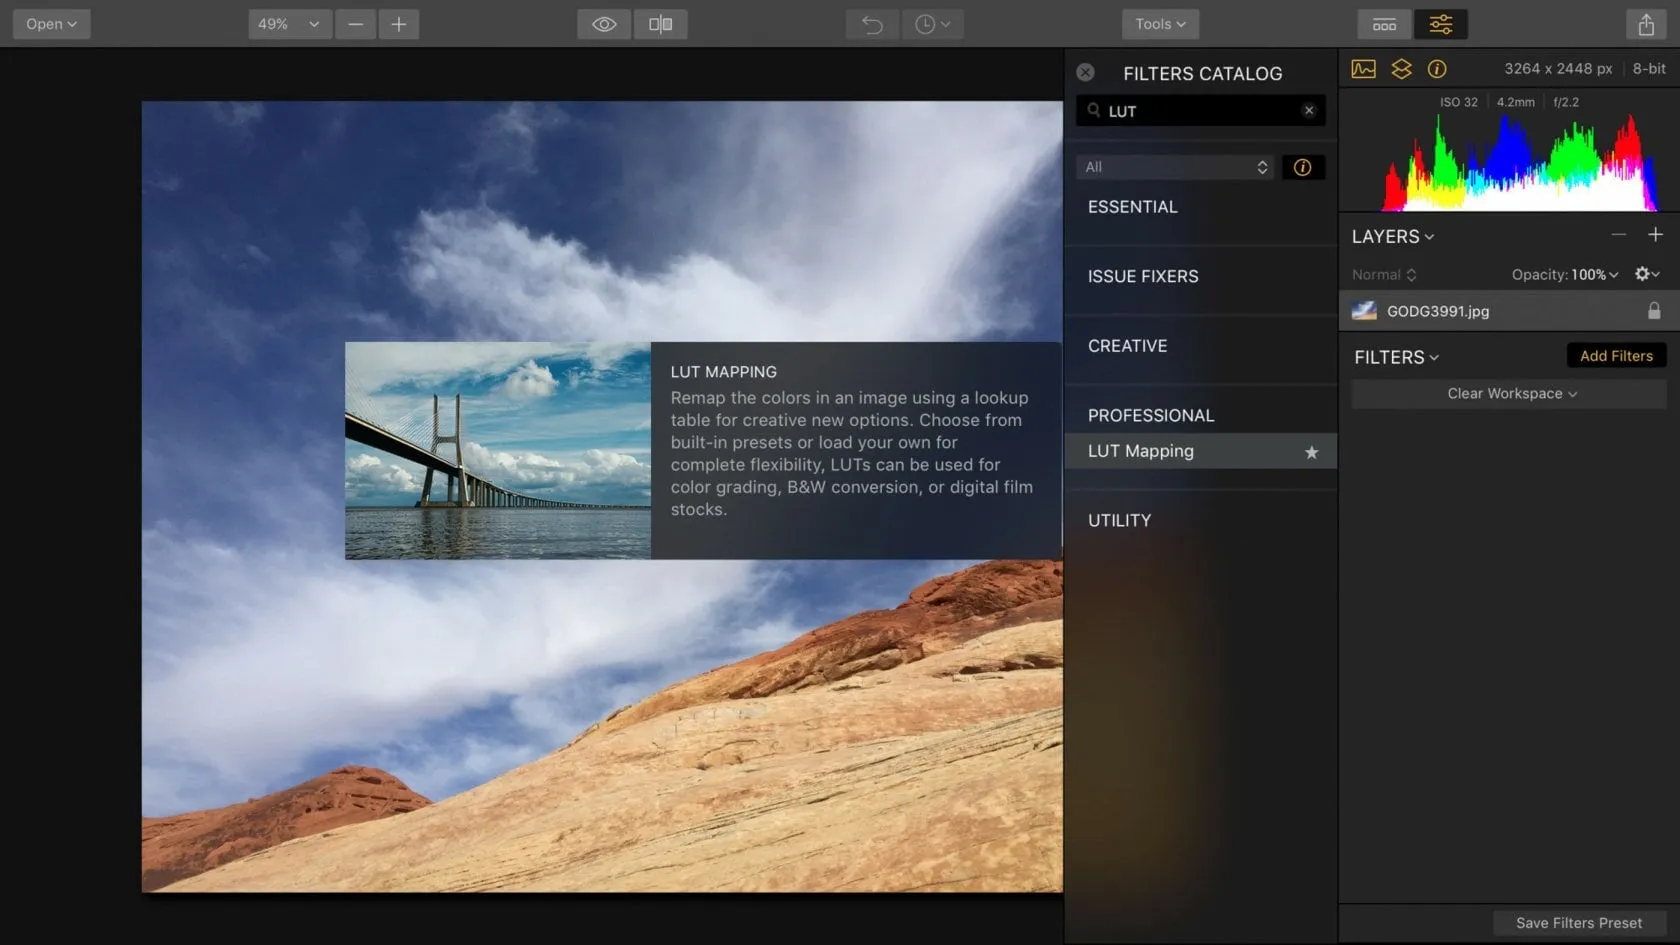
Task: Toggle the before/after compare view
Action: point(660,24)
